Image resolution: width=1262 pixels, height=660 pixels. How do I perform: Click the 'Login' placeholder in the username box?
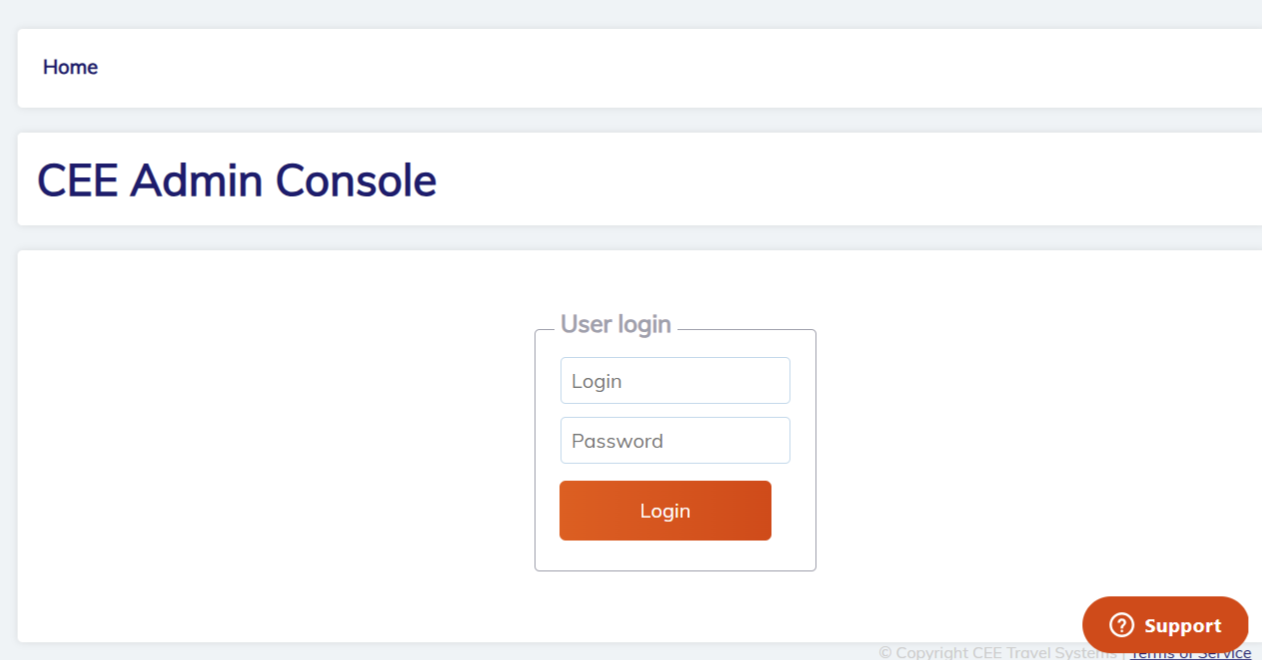597,381
